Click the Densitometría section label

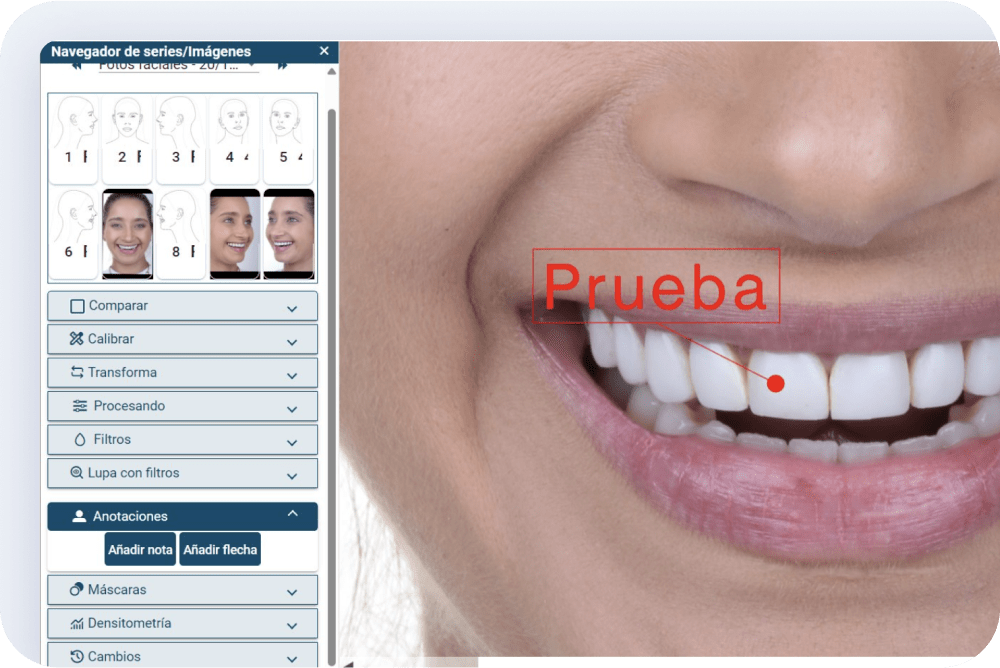(x=129, y=623)
